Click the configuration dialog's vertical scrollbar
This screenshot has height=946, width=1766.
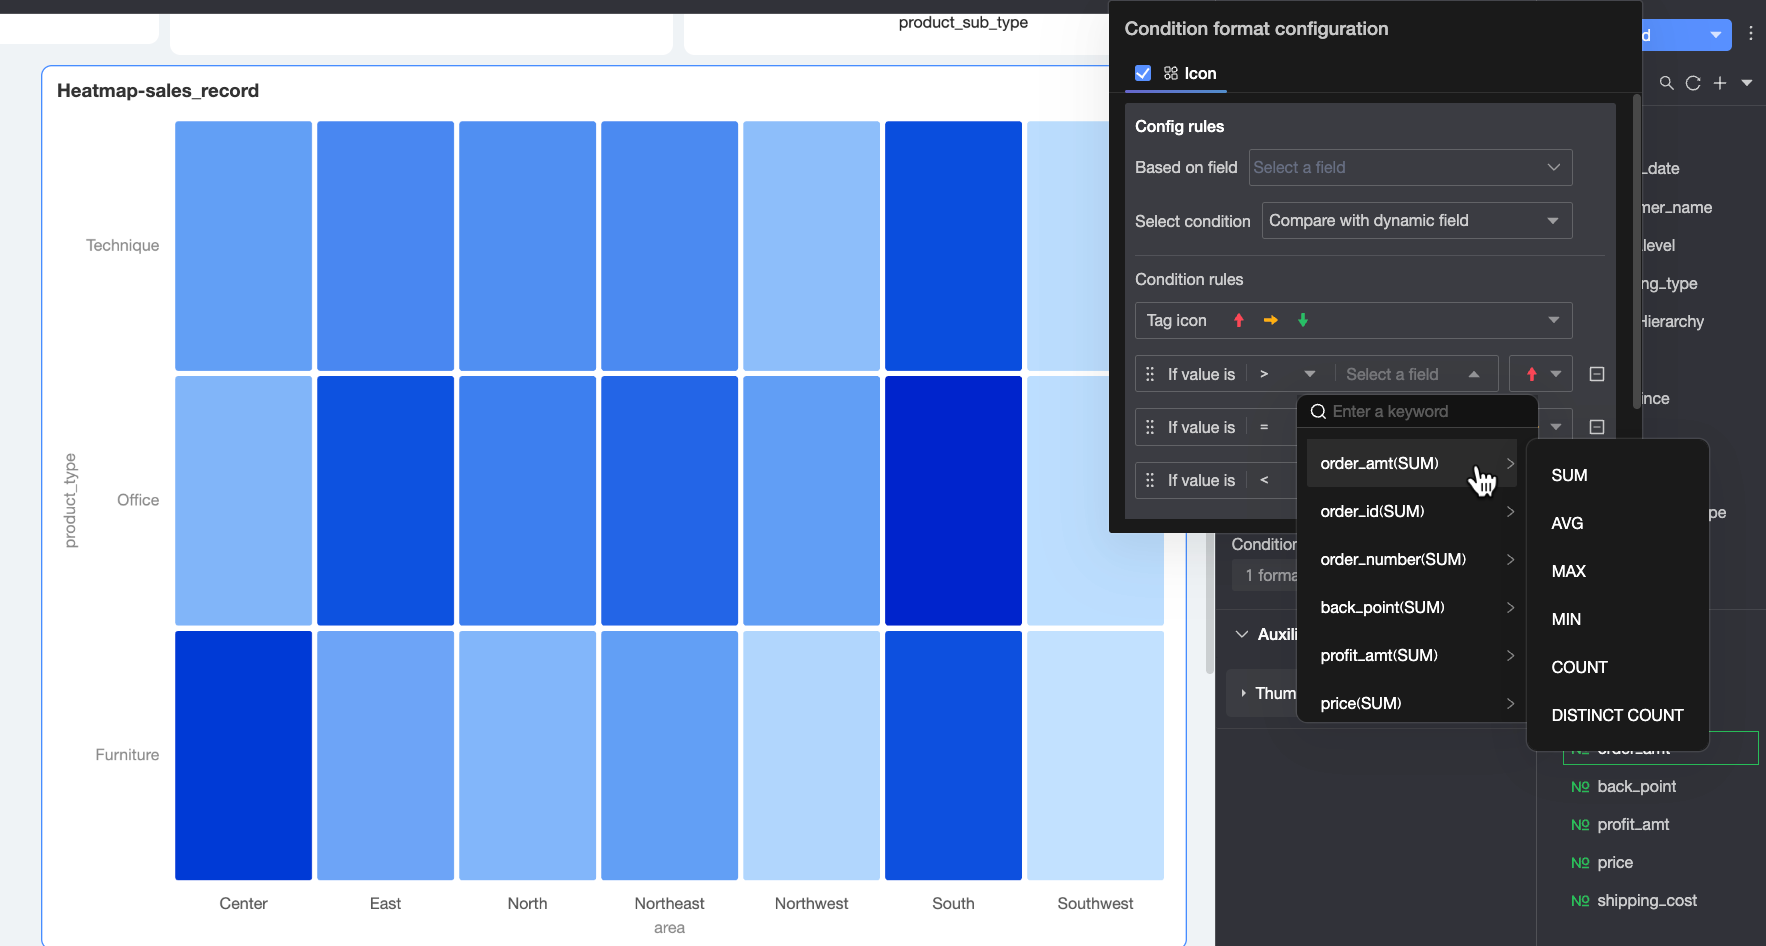[1636, 250]
